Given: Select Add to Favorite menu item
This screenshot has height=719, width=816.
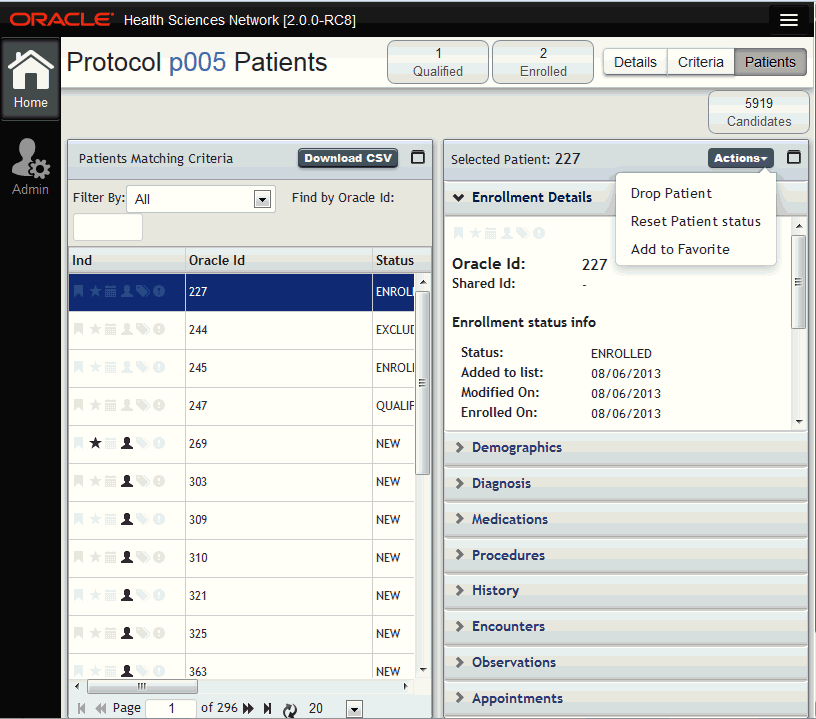Looking at the screenshot, I should [680, 249].
